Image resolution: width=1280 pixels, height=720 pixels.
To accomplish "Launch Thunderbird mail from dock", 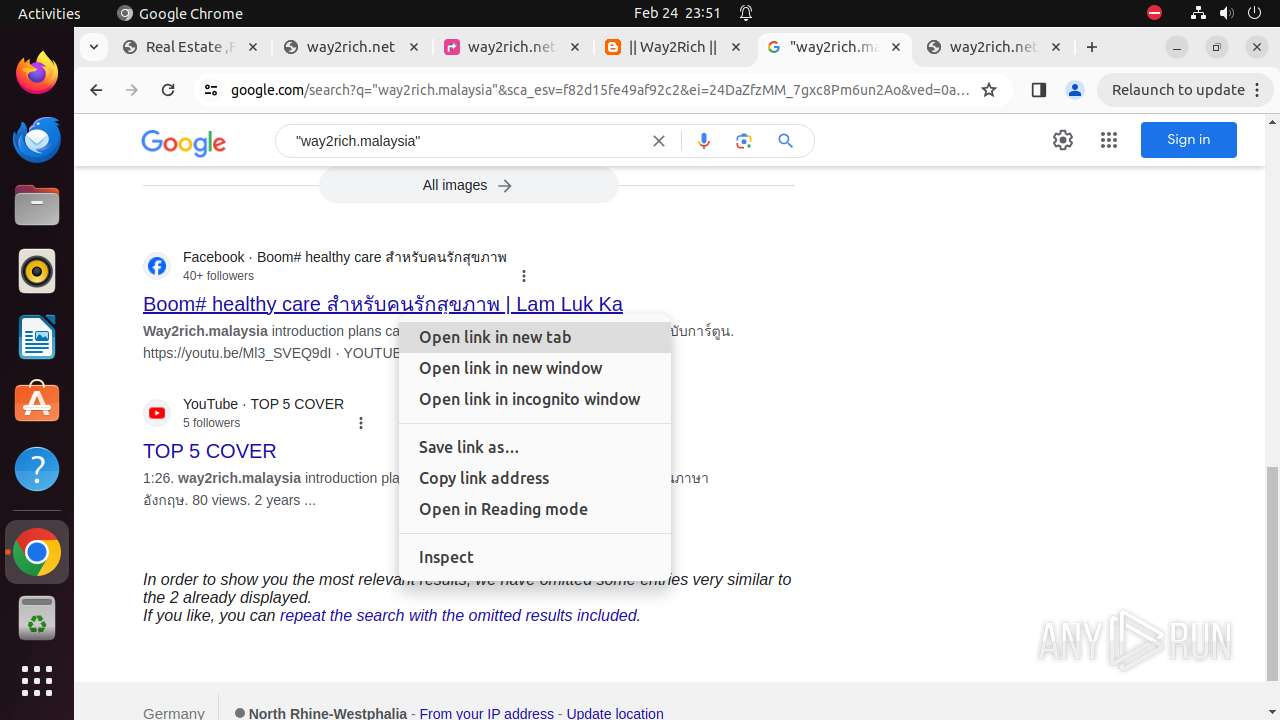I will 37,139.
